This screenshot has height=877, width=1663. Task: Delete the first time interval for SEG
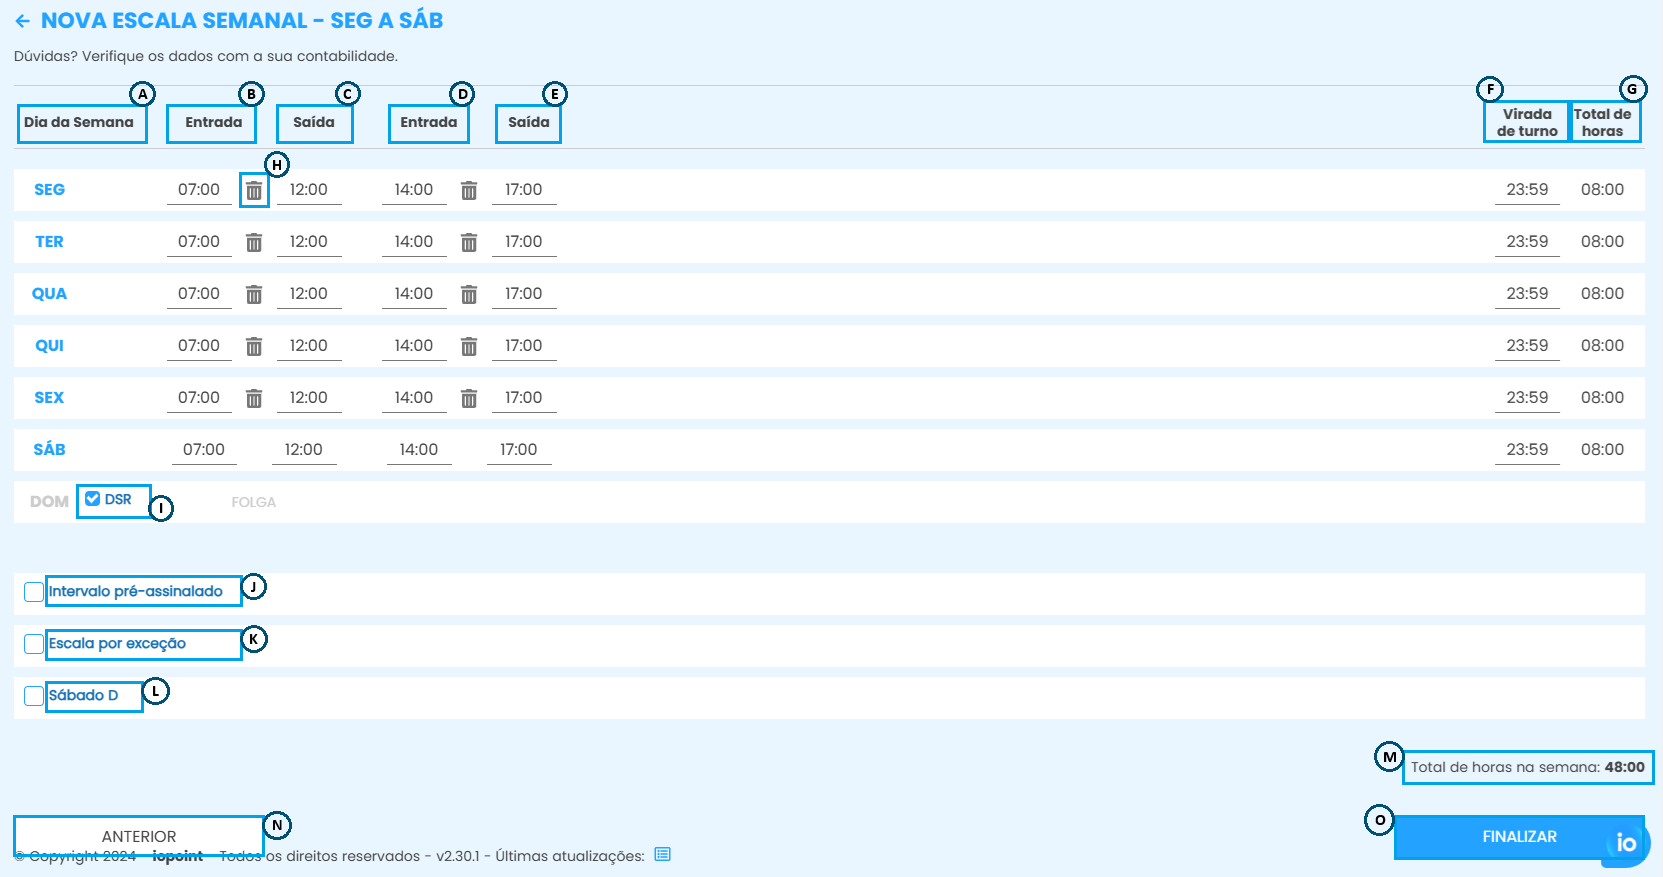pyautogui.click(x=254, y=190)
